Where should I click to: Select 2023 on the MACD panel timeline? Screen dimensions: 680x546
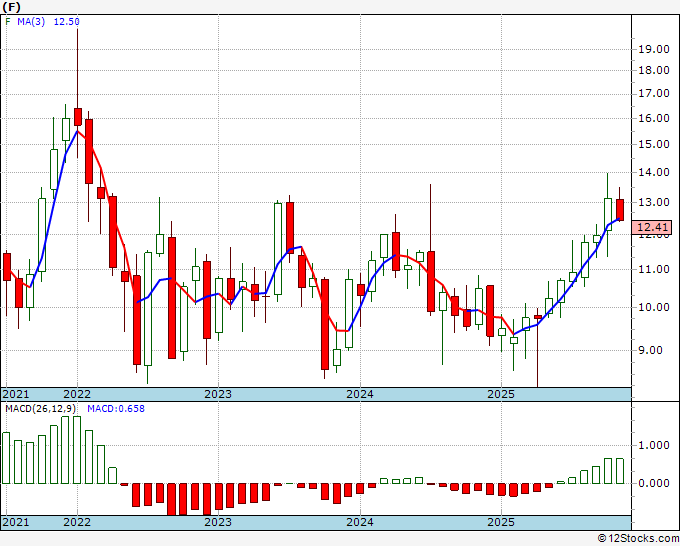[218, 522]
